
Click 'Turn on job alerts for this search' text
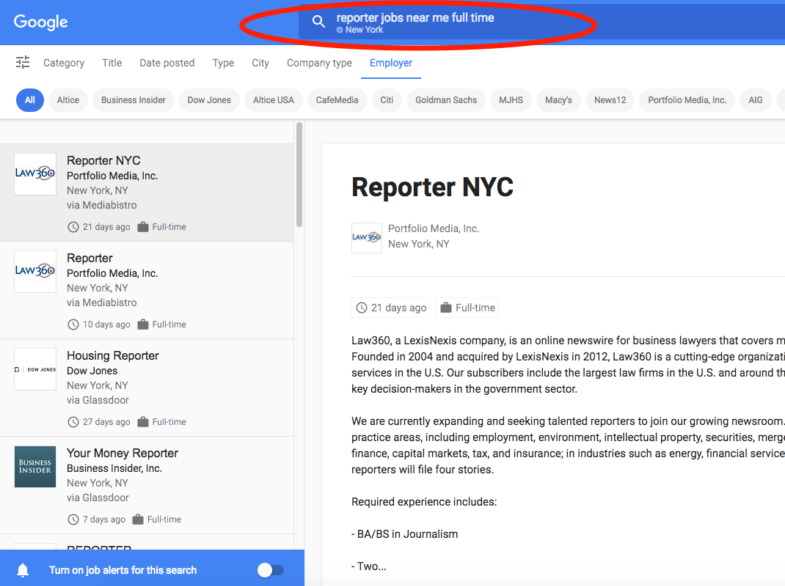pos(123,570)
